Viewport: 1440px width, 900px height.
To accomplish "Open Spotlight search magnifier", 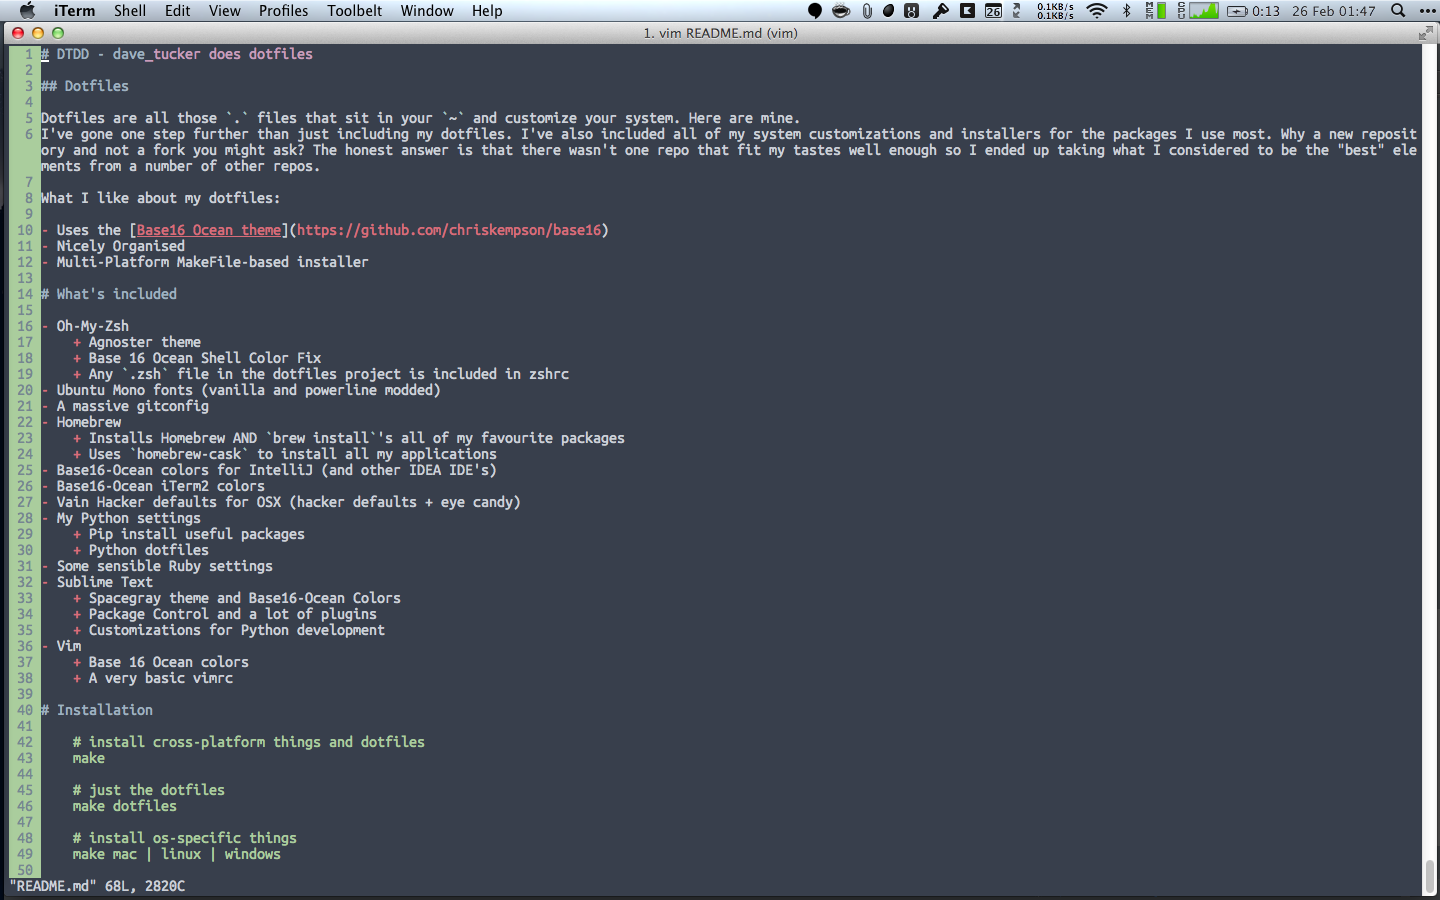I will pos(1398,11).
